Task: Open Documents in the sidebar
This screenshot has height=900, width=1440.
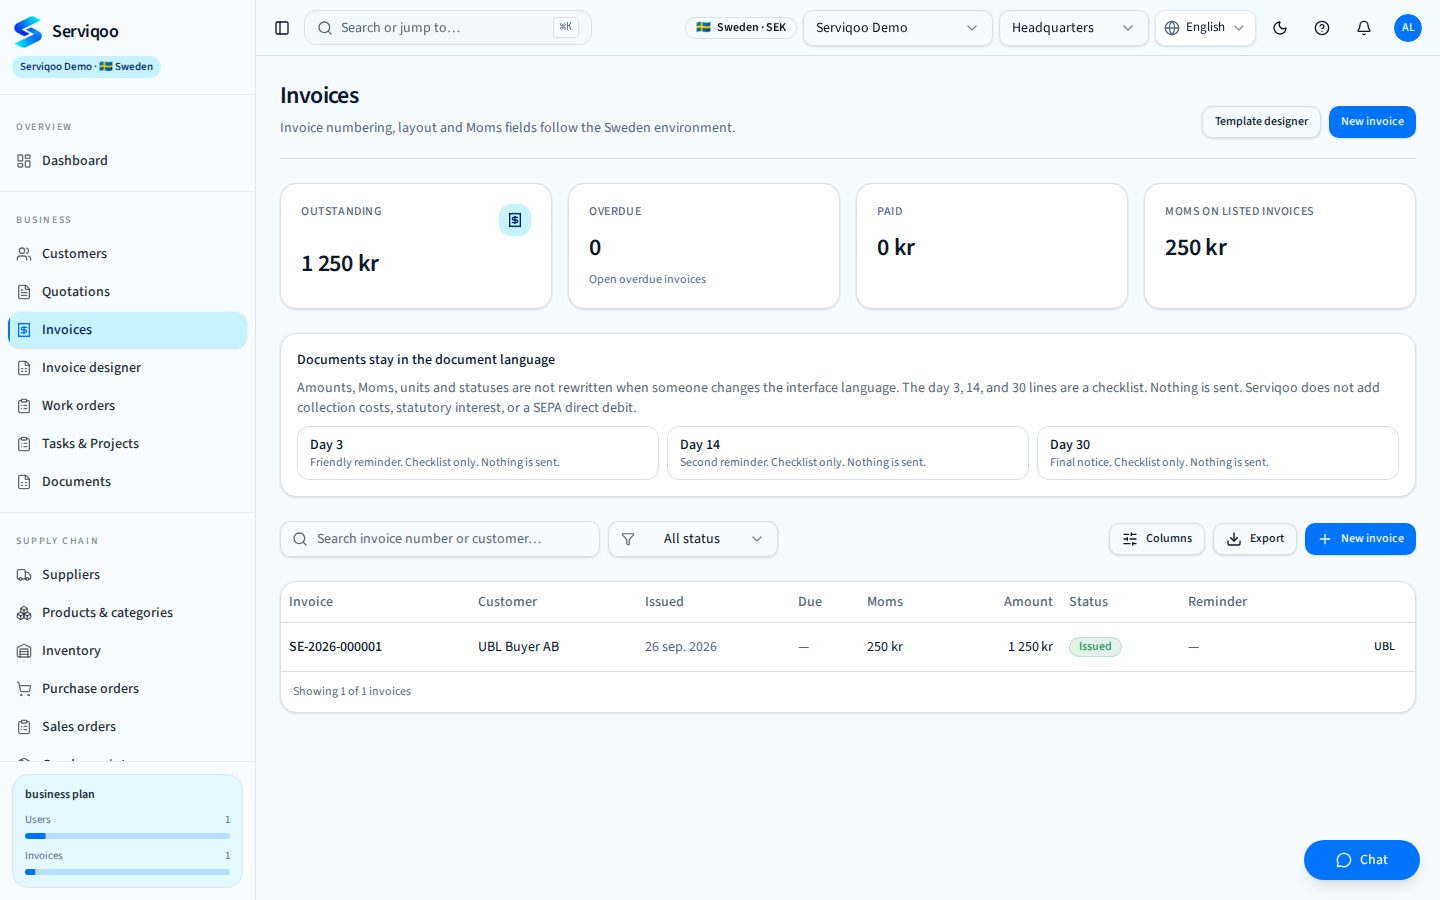Action: tap(128, 482)
